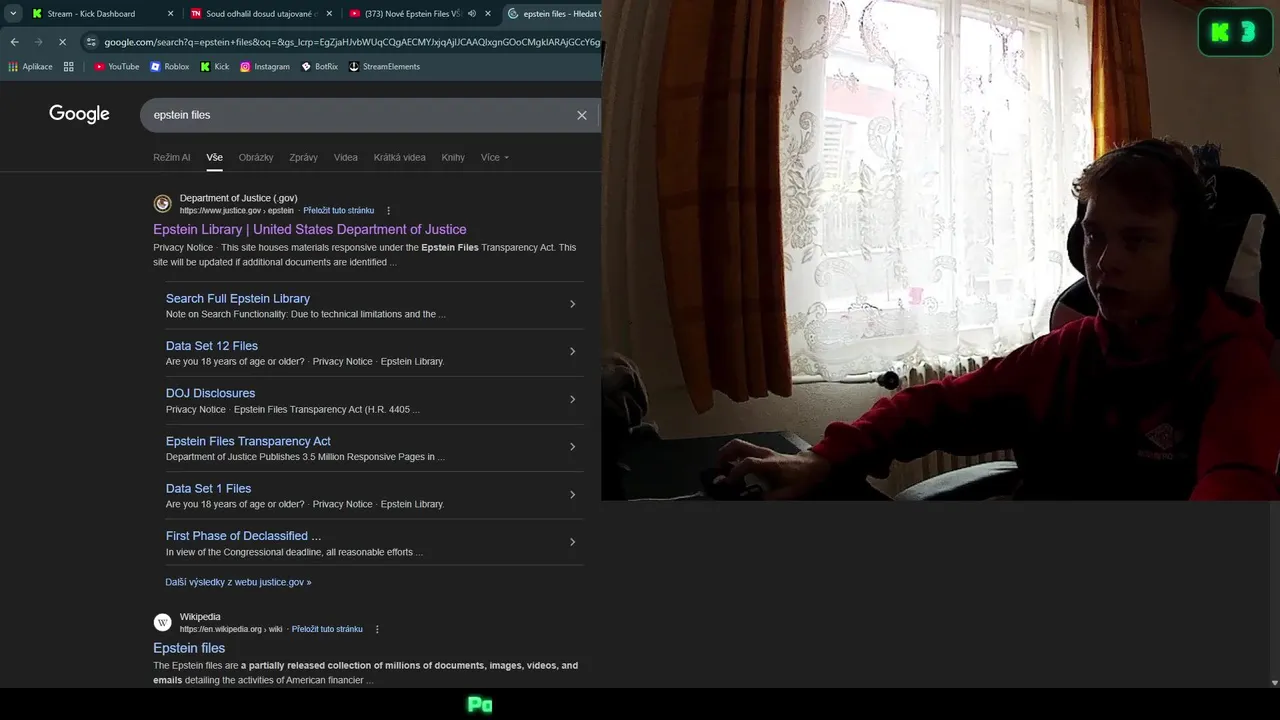This screenshot has width=1280, height=720.
Task: Expand chevron beside Data Set 1 Files
Action: pos(572,494)
